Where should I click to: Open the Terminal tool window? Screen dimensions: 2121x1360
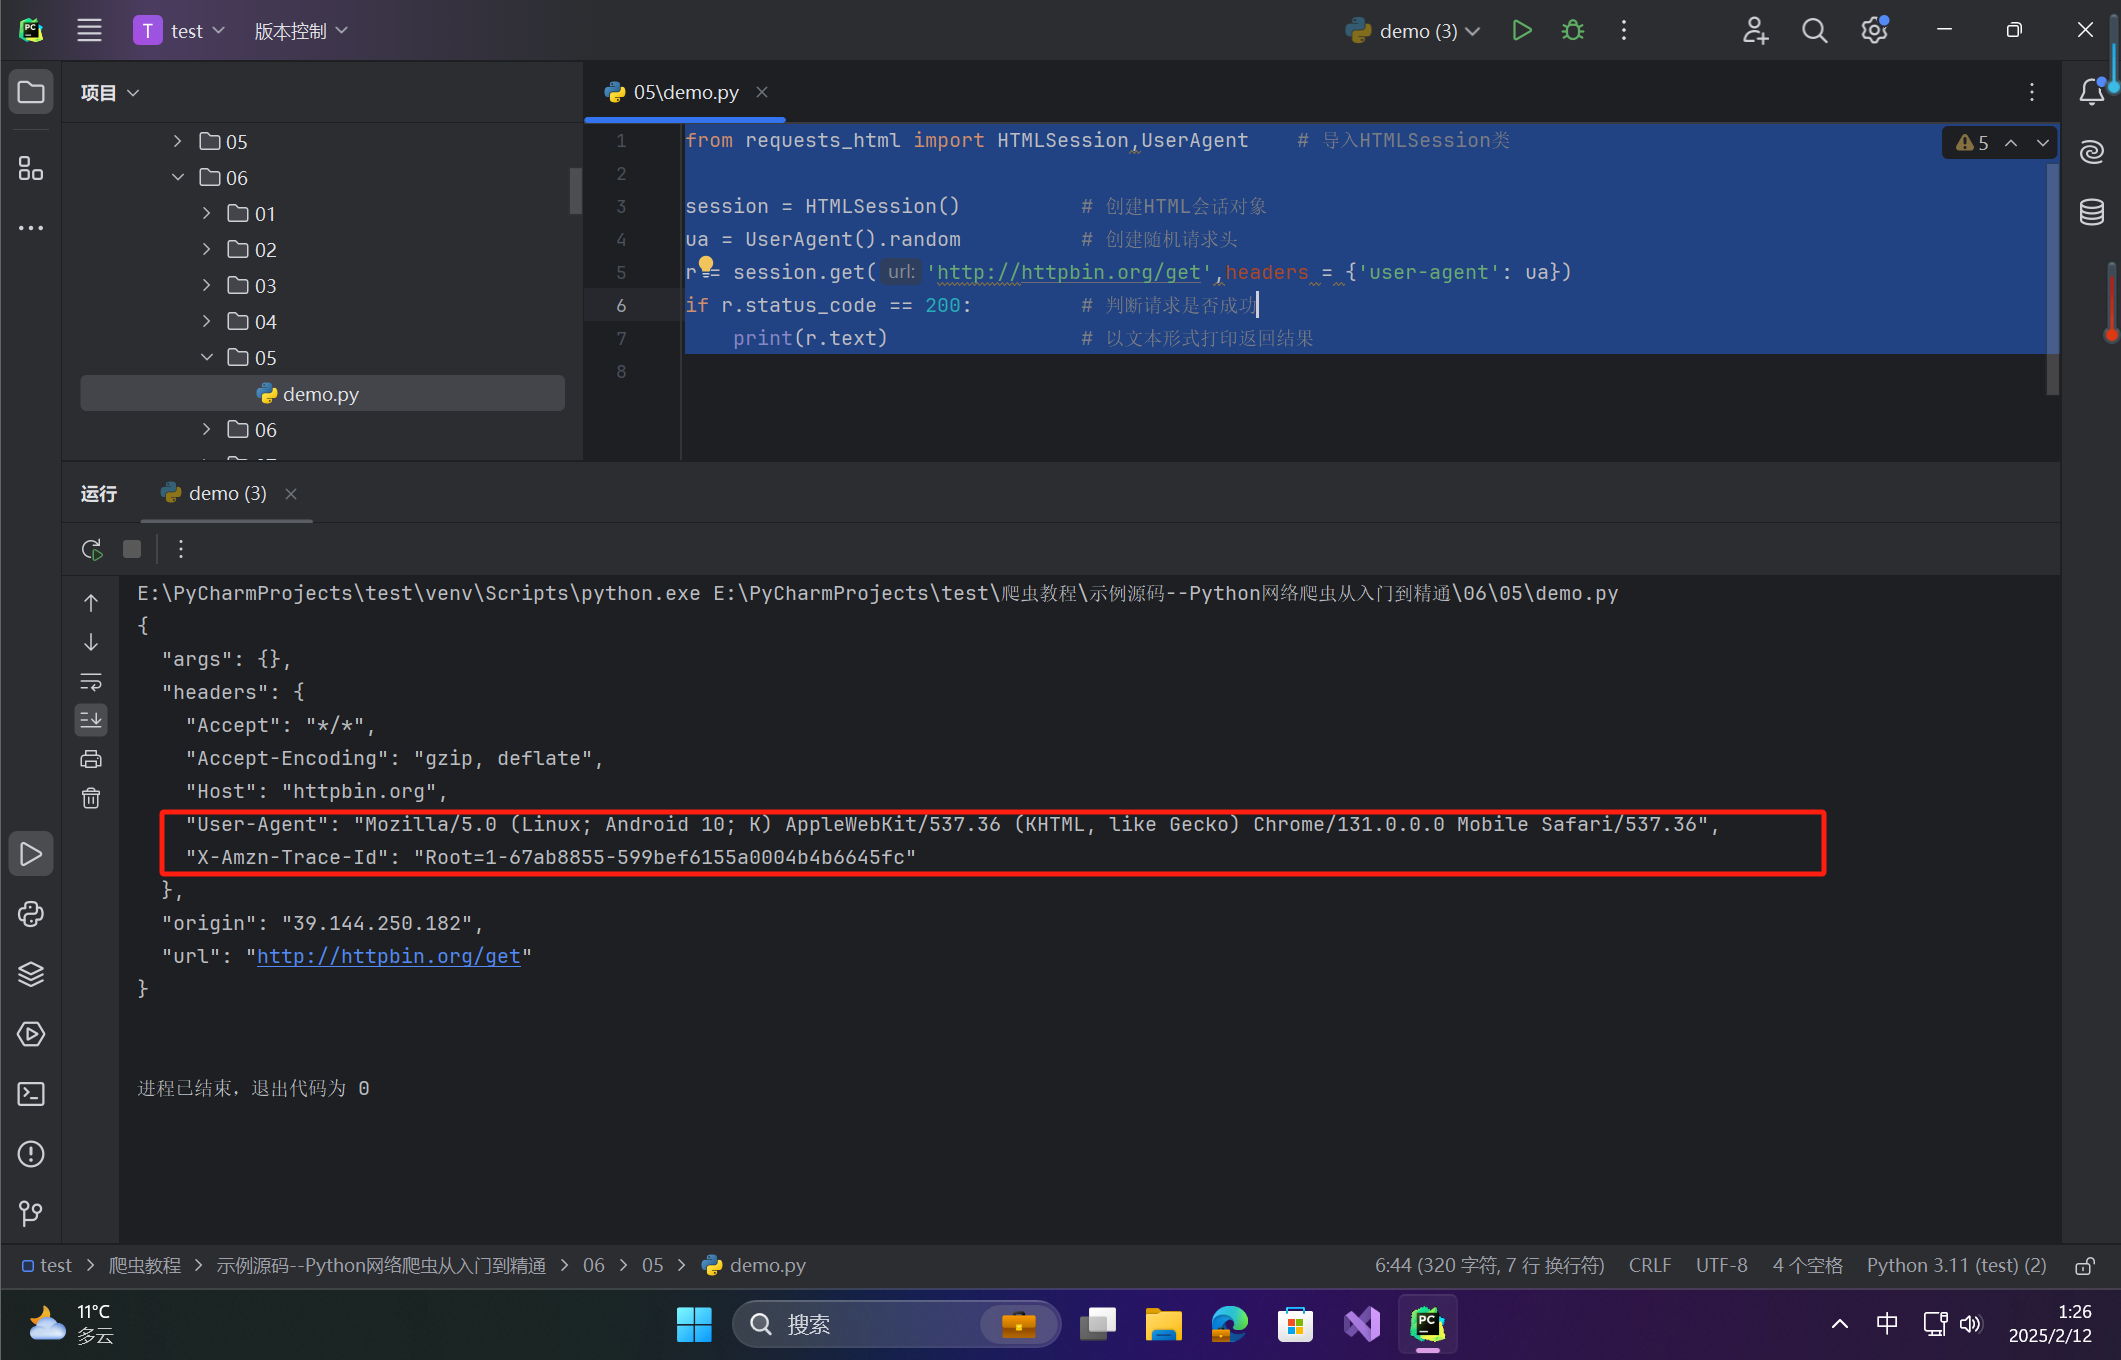(31, 1094)
